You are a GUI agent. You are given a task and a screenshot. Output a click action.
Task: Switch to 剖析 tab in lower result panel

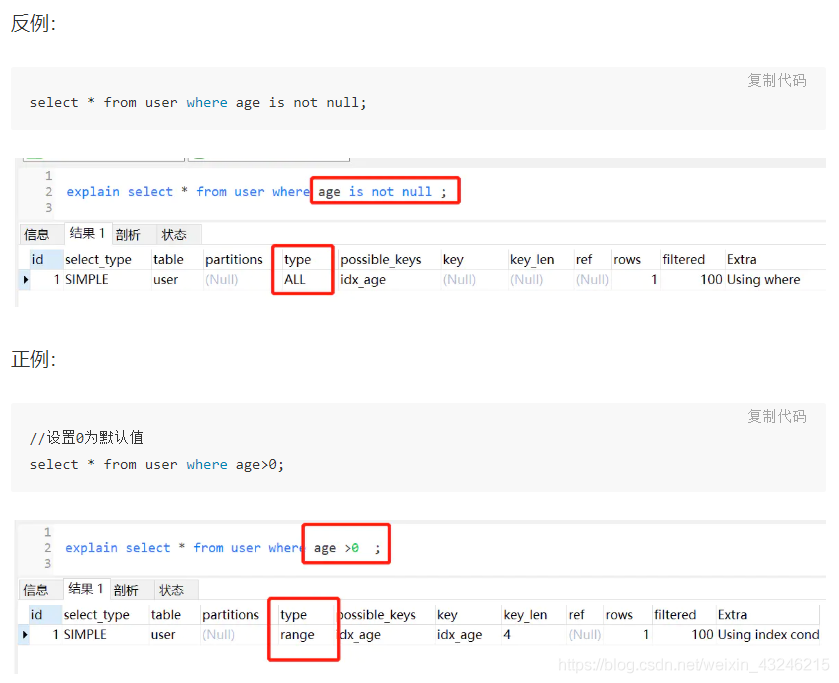tap(126, 589)
